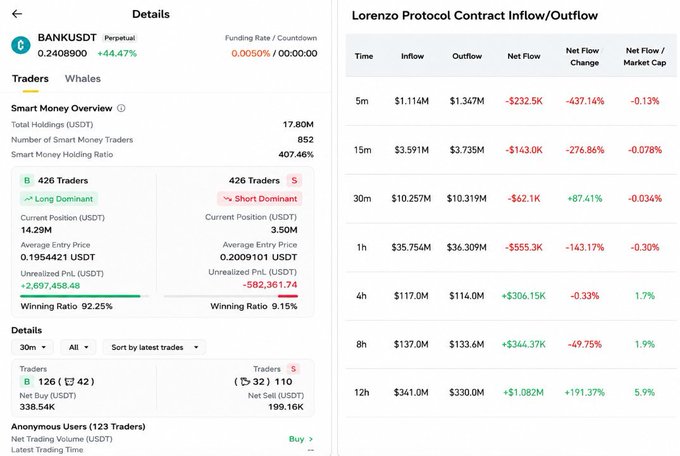Click the 5.9% market cap ratio
680x456 pixels.
coord(644,393)
